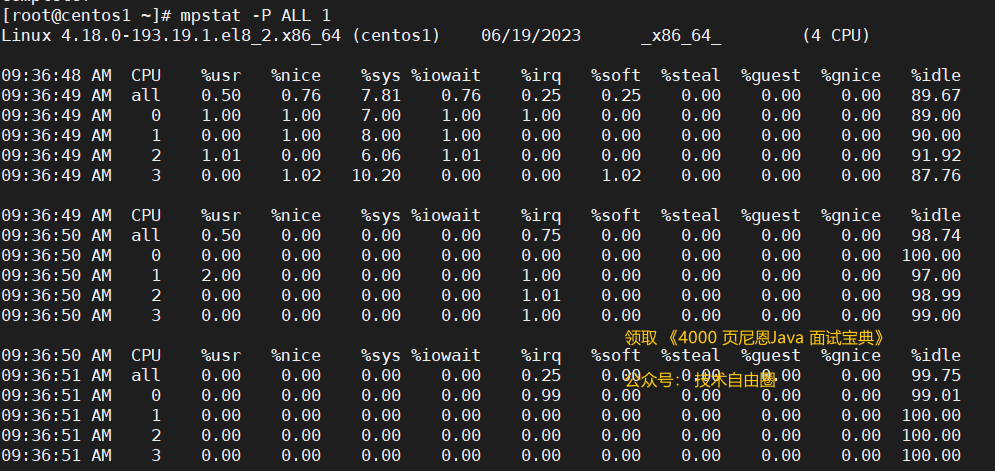995x471 pixels.
Task: Click the timestamp '09:36:48 AM'
Action: [56, 76]
